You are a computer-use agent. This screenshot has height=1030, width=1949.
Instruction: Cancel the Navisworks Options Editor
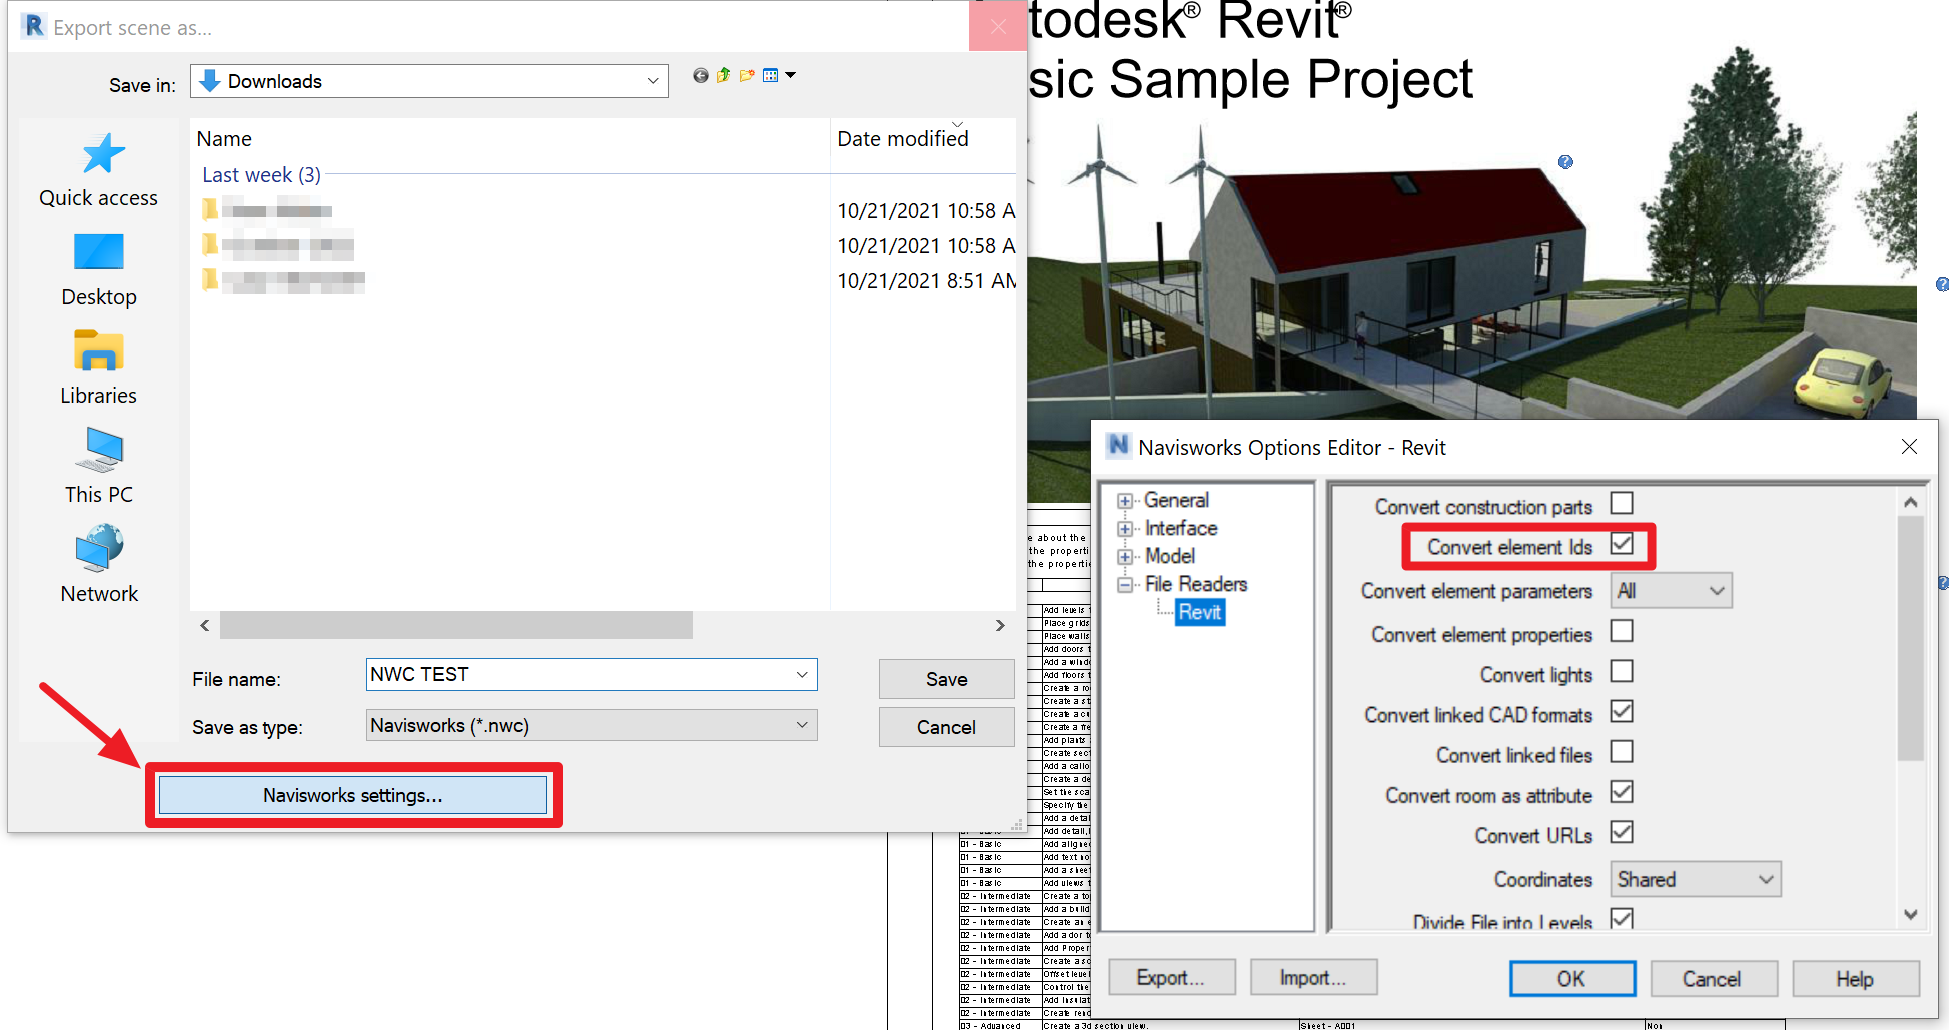(x=1712, y=979)
